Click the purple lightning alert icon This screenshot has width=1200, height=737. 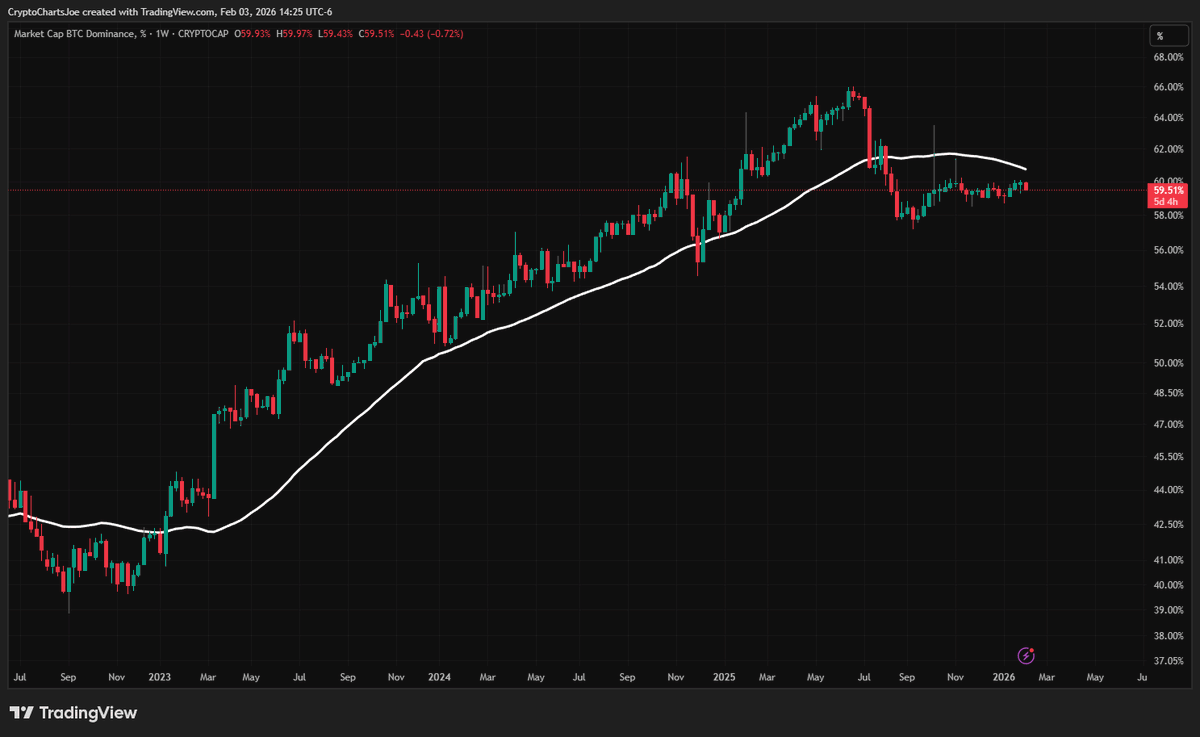(1026, 656)
